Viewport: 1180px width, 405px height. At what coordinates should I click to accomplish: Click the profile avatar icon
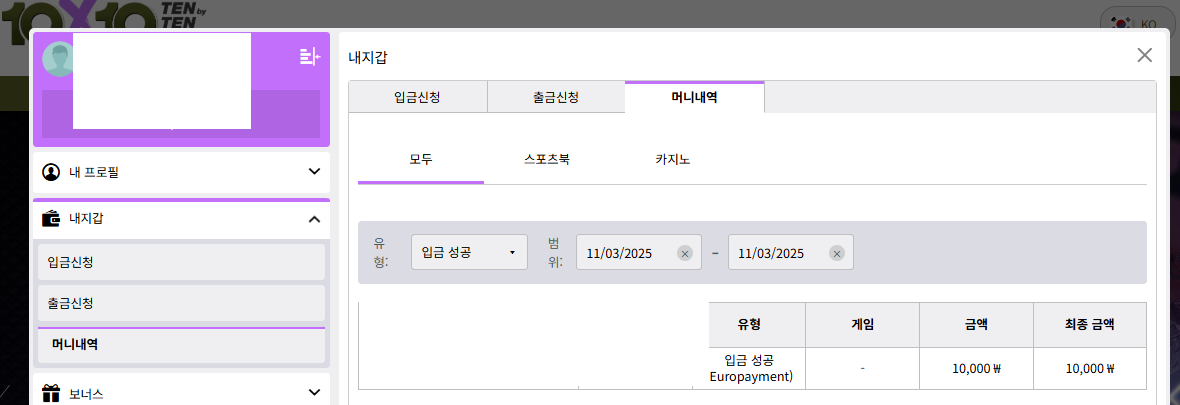58,59
